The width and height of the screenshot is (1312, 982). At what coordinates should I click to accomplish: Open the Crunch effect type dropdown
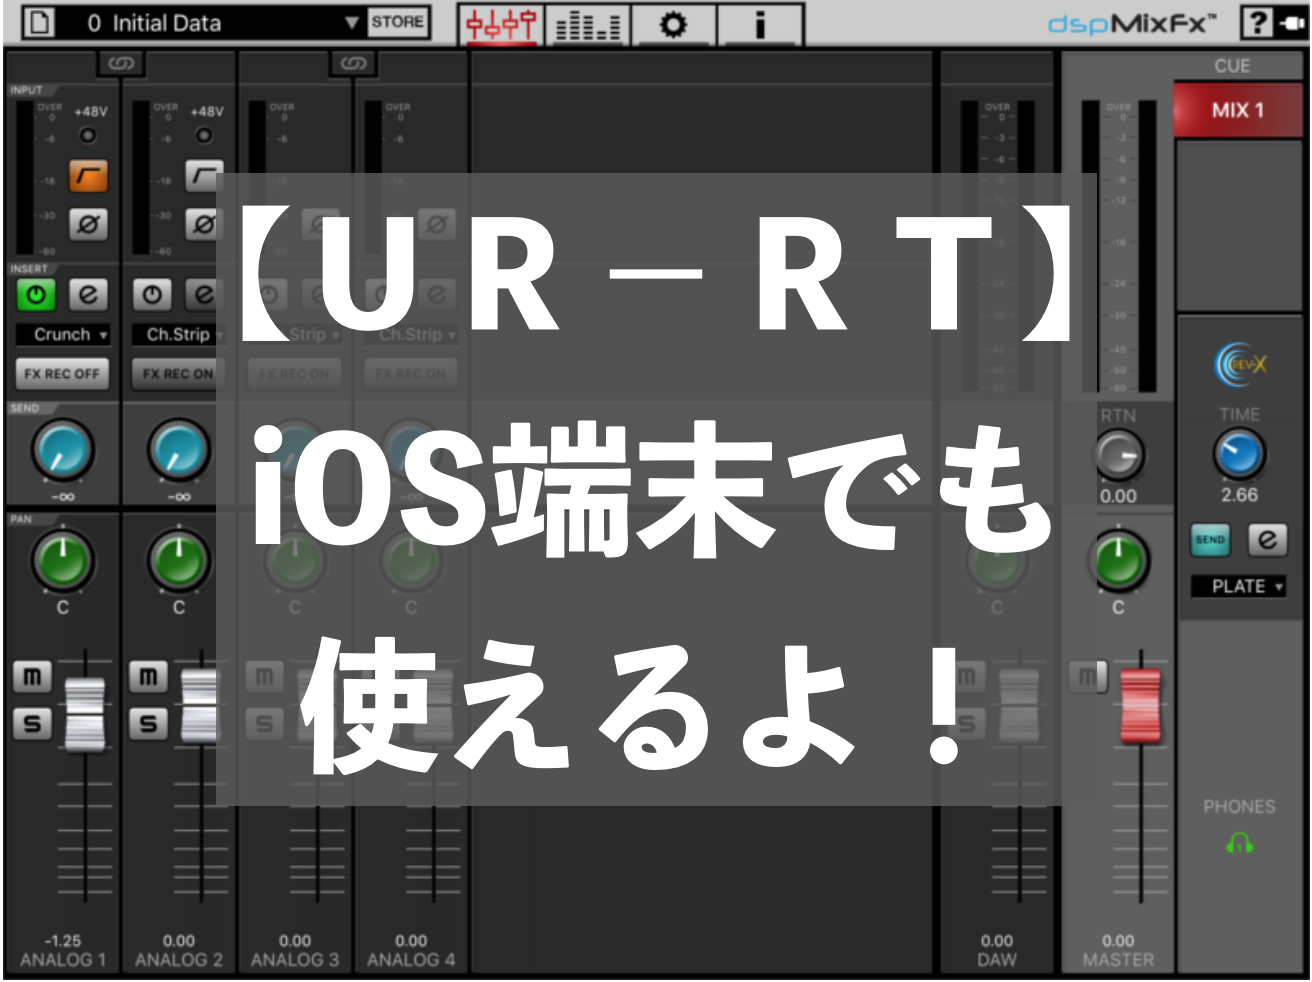coord(63,334)
